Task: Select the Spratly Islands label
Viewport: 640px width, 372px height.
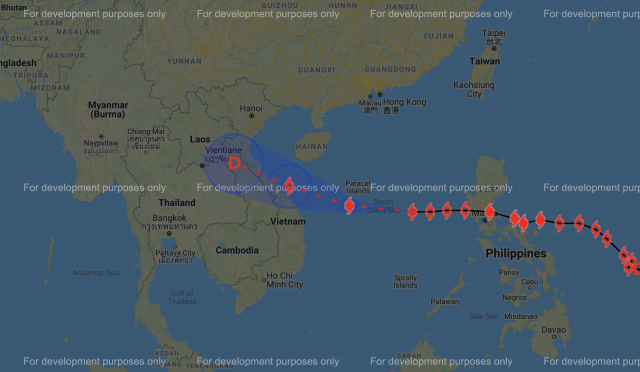Action: click(x=405, y=281)
